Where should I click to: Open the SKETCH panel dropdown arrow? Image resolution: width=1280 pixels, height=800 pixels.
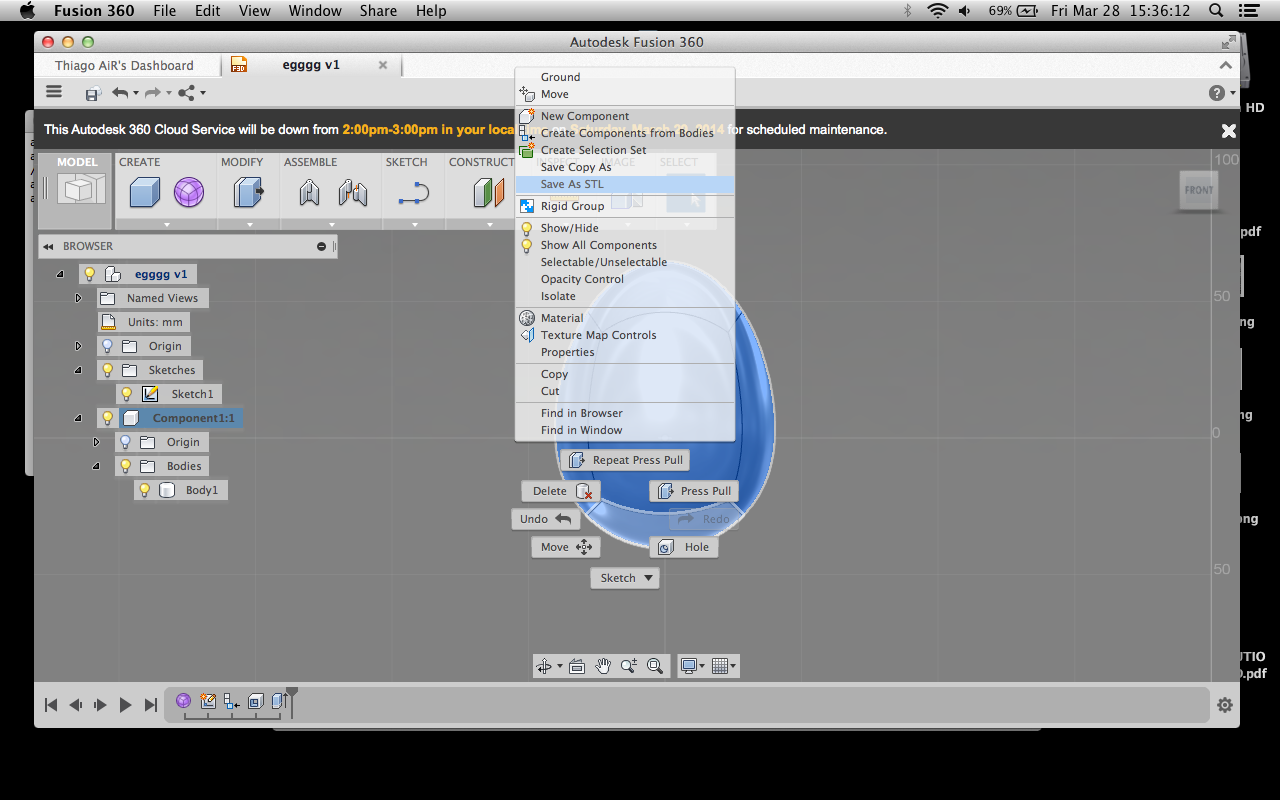[415, 224]
